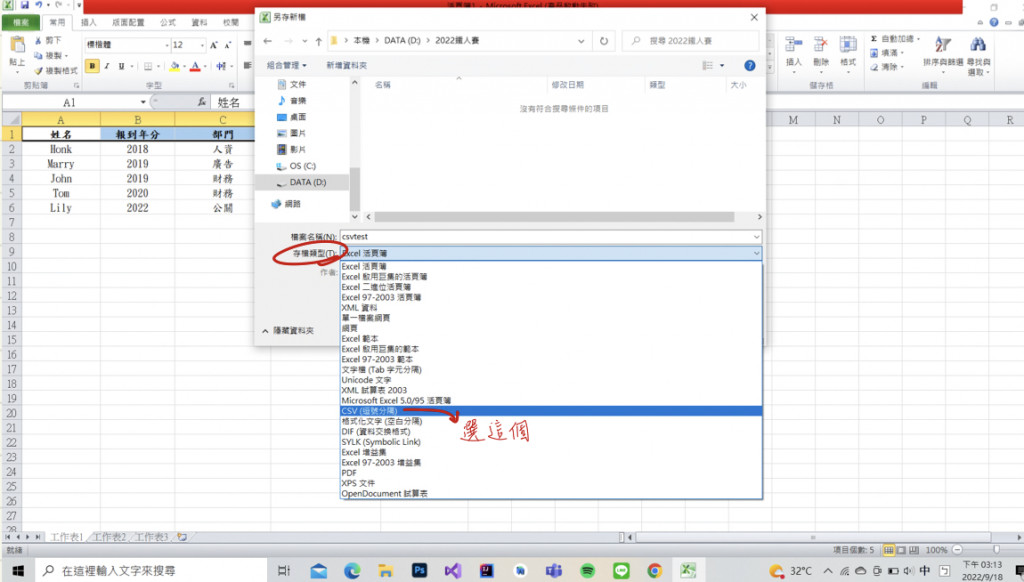Screen dimensions: 1024x582
Task: Refresh the 2022鐵人賽 folder view
Action: click(x=604, y=40)
